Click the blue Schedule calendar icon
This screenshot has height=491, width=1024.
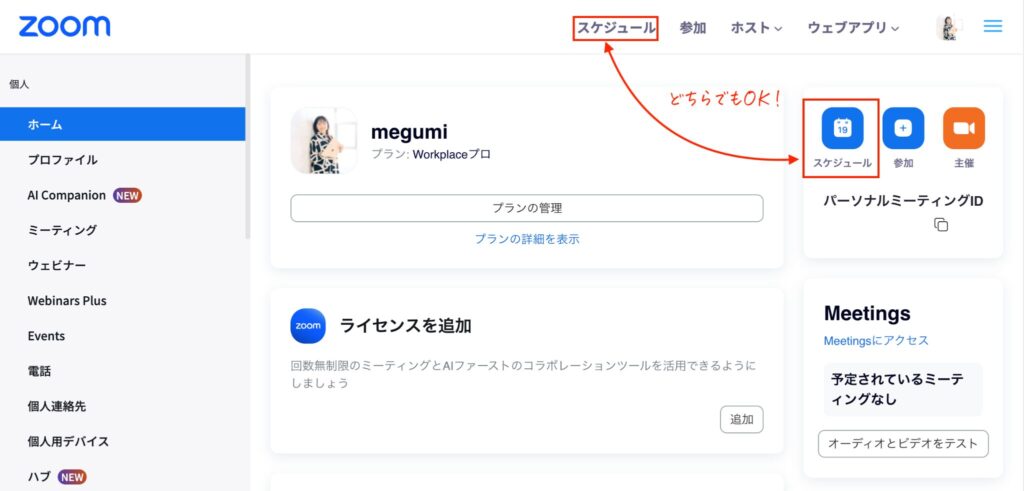click(842, 128)
